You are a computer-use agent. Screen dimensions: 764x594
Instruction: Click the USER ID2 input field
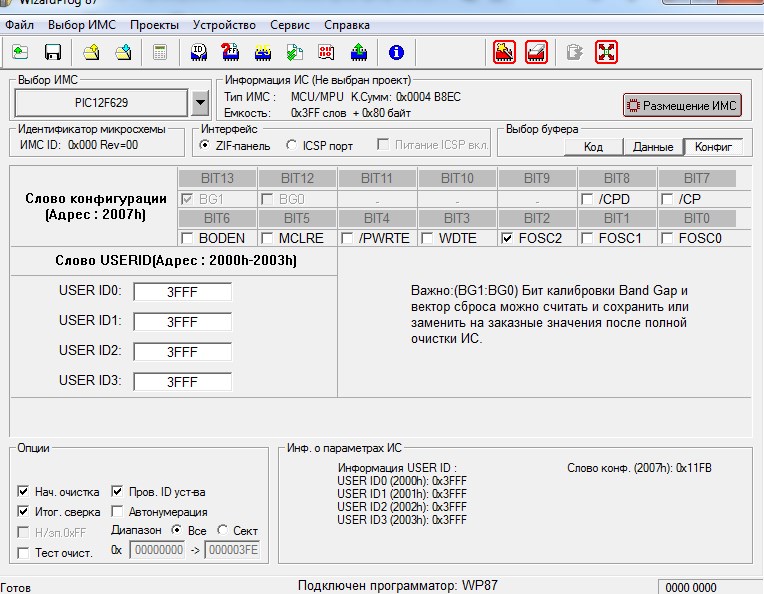pyautogui.click(x=183, y=352)
